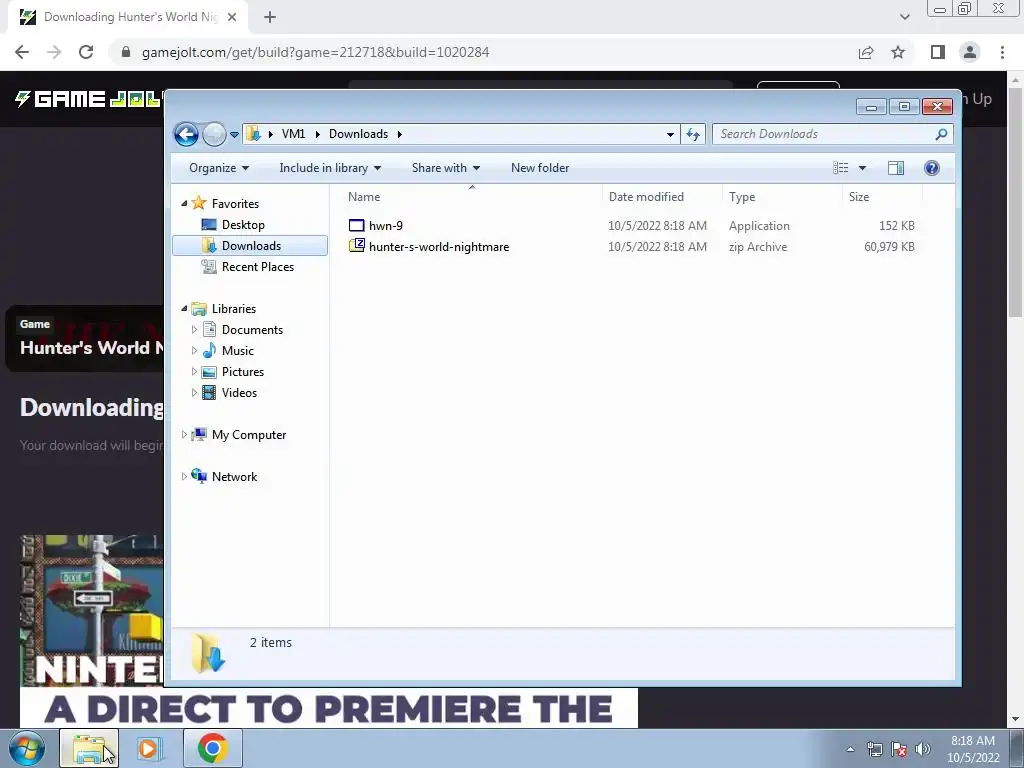The image size is (1024, 768).
Task: Focus the Search Downloads field
Action: [x=832, y=134]
